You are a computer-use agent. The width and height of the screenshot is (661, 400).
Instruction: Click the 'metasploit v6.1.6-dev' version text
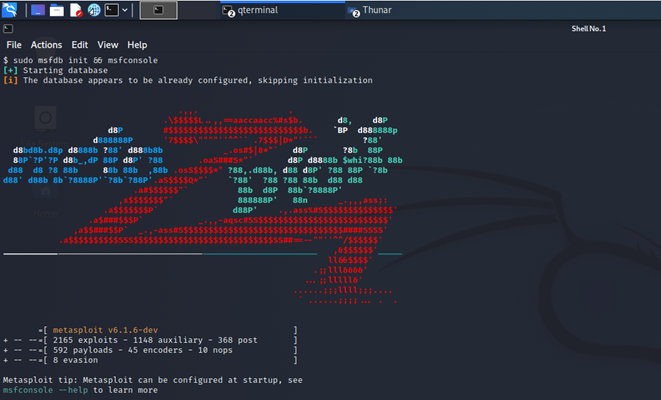(x=105, y=330)
